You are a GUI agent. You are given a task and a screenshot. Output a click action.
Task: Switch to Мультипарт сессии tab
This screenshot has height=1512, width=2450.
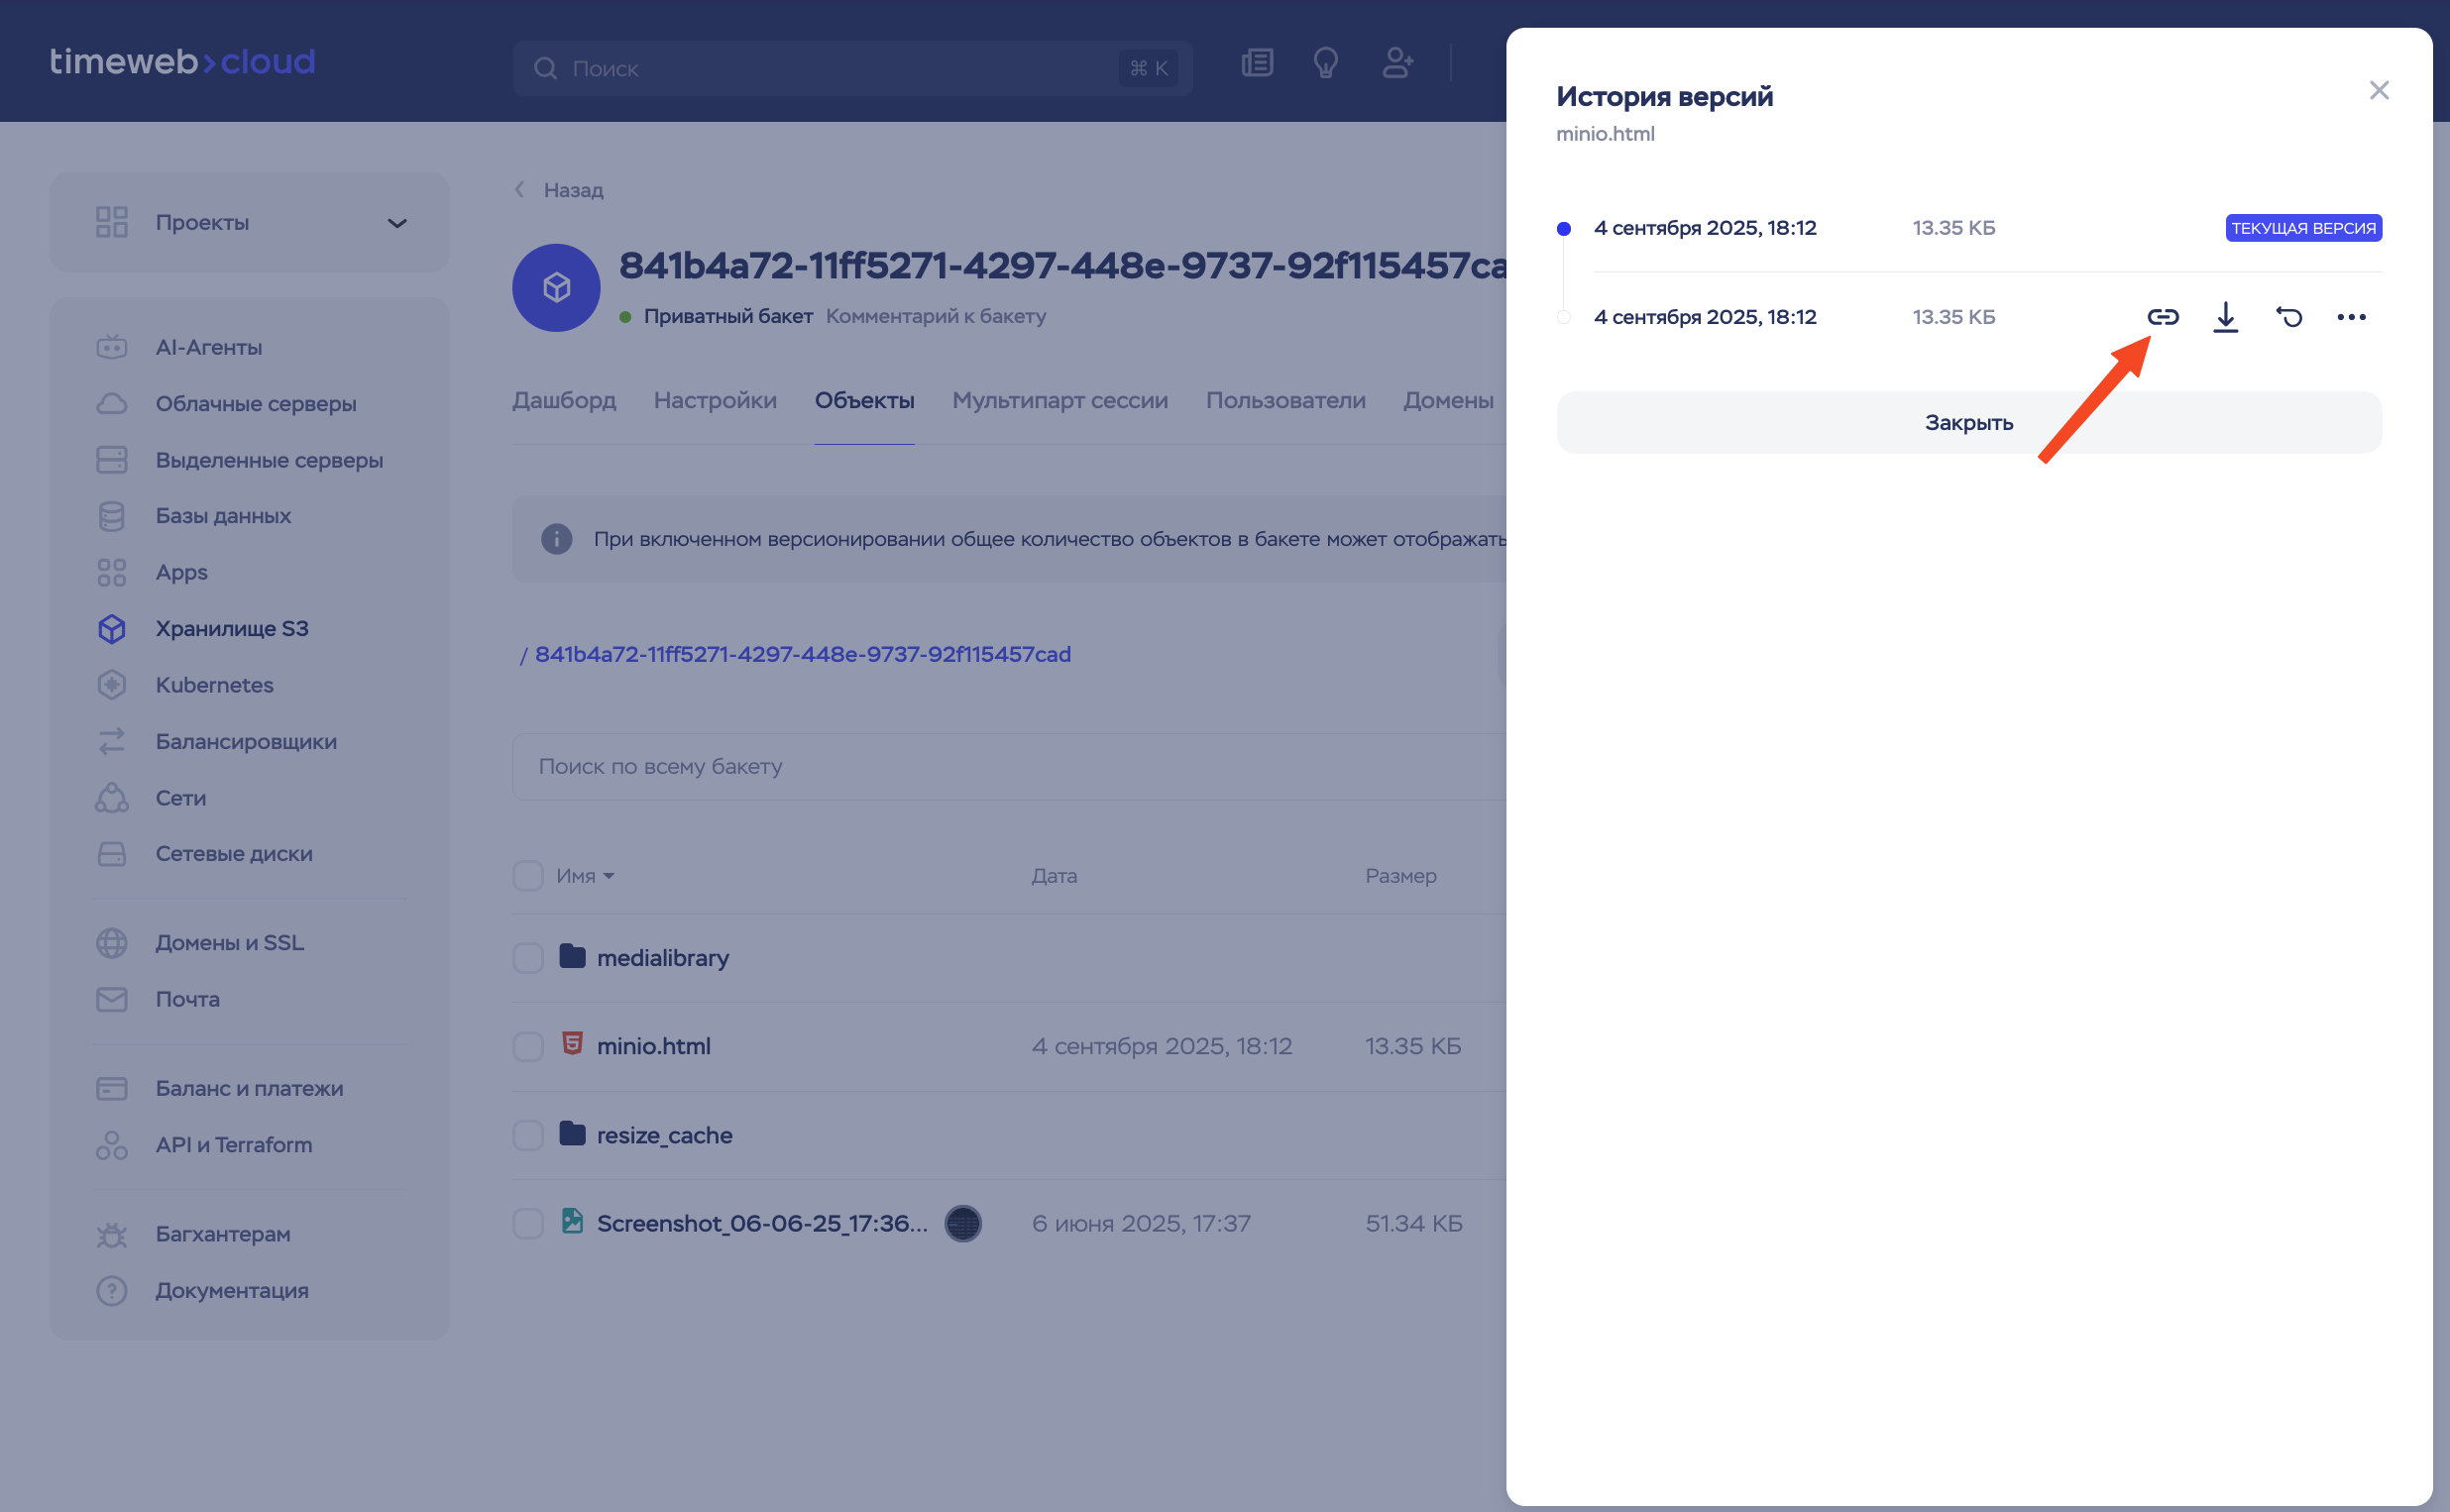point(1060,401)
